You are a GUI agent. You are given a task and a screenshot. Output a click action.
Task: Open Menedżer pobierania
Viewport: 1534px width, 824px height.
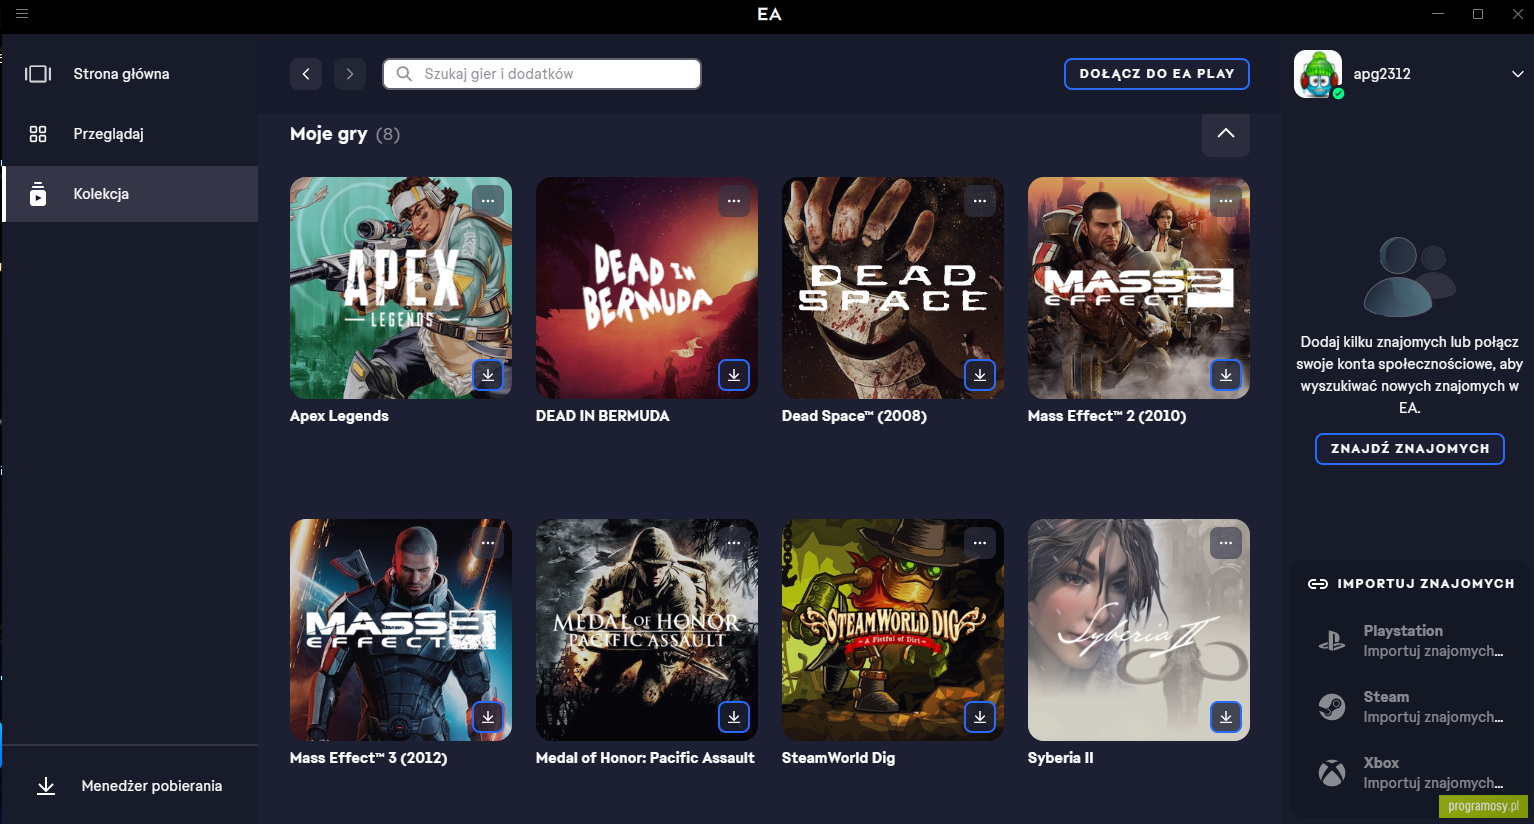pos(130,786)
